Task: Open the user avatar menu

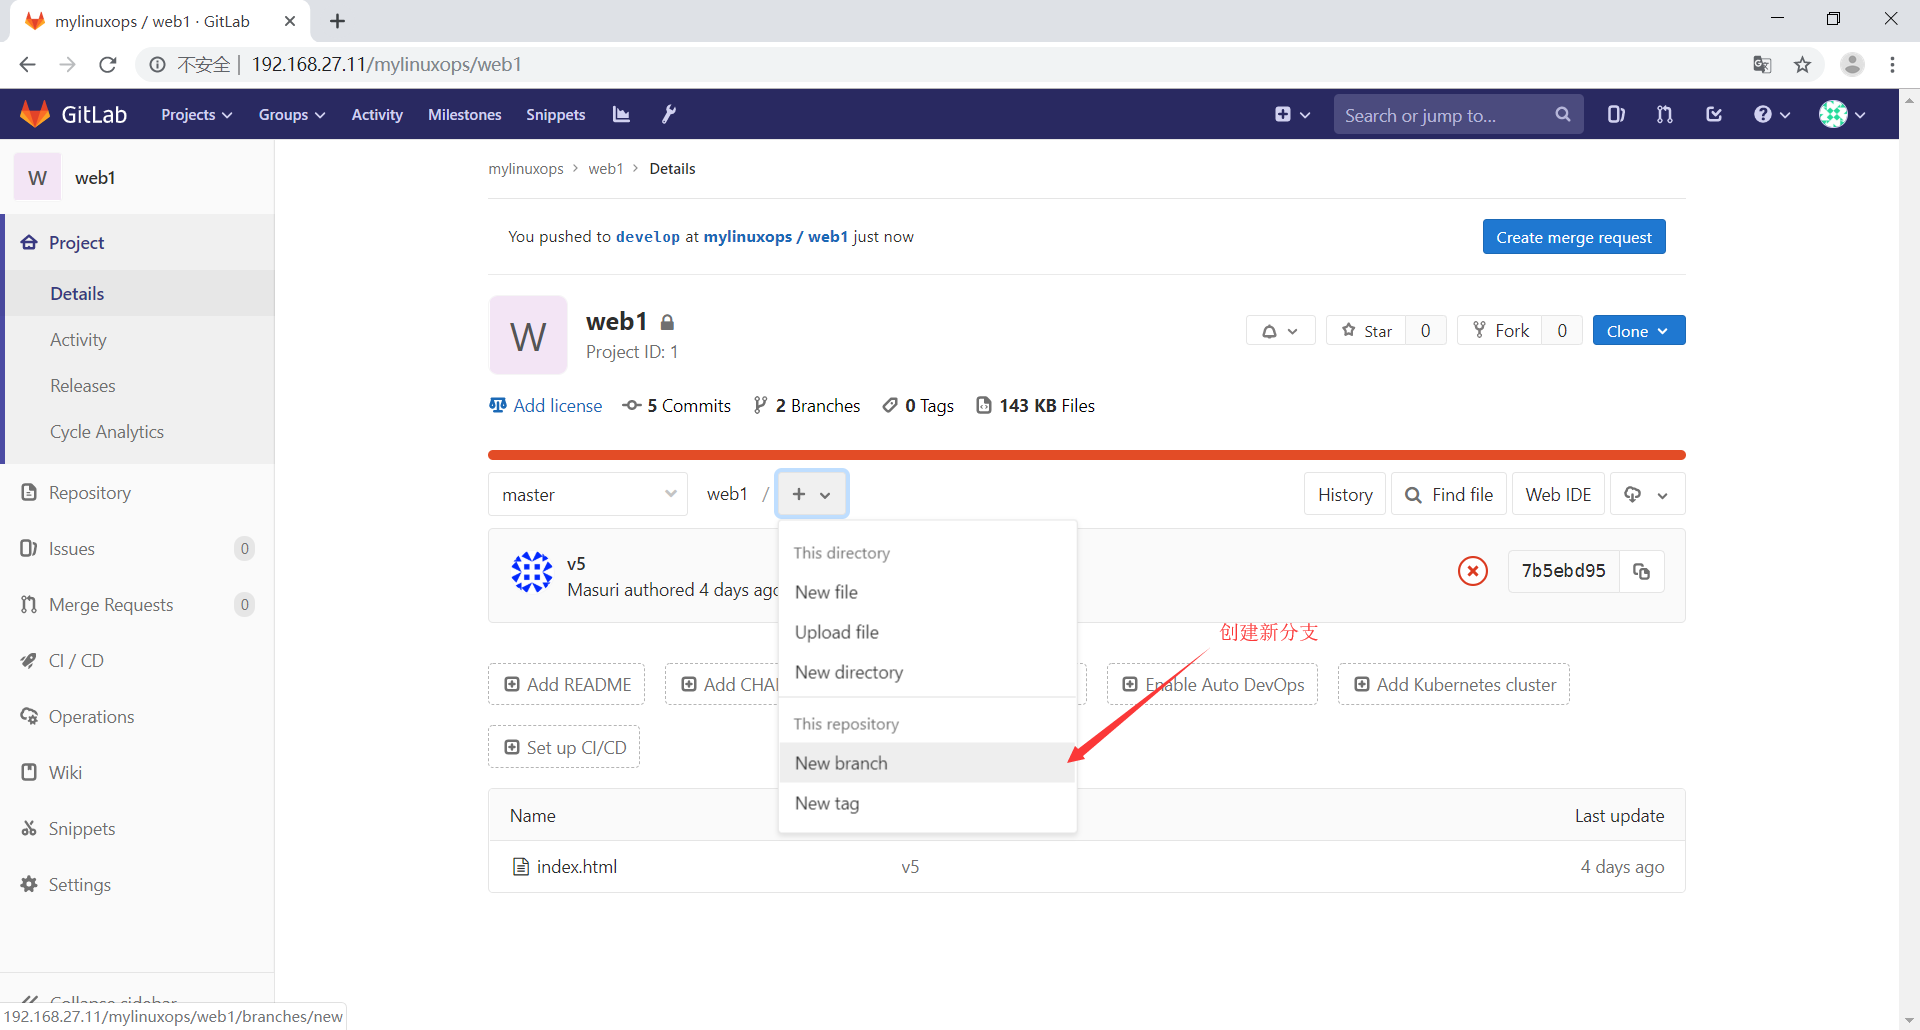Action: [1842, 114]
